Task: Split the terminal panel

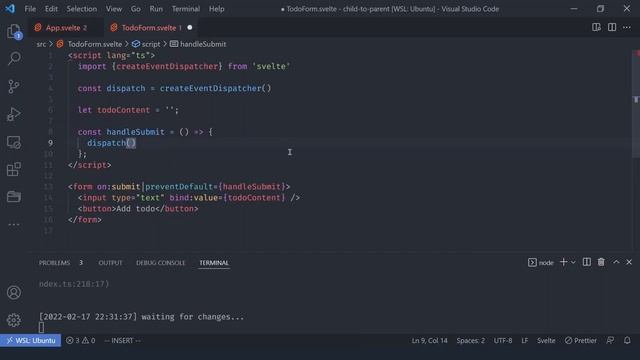Action: tap(587, 262)
